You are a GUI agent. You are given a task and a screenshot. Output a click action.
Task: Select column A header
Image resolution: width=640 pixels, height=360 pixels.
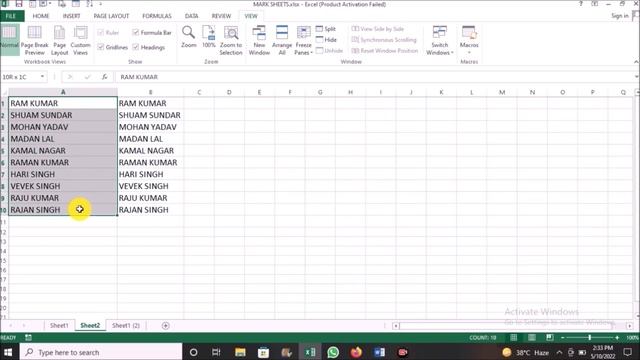coord(63,92)
